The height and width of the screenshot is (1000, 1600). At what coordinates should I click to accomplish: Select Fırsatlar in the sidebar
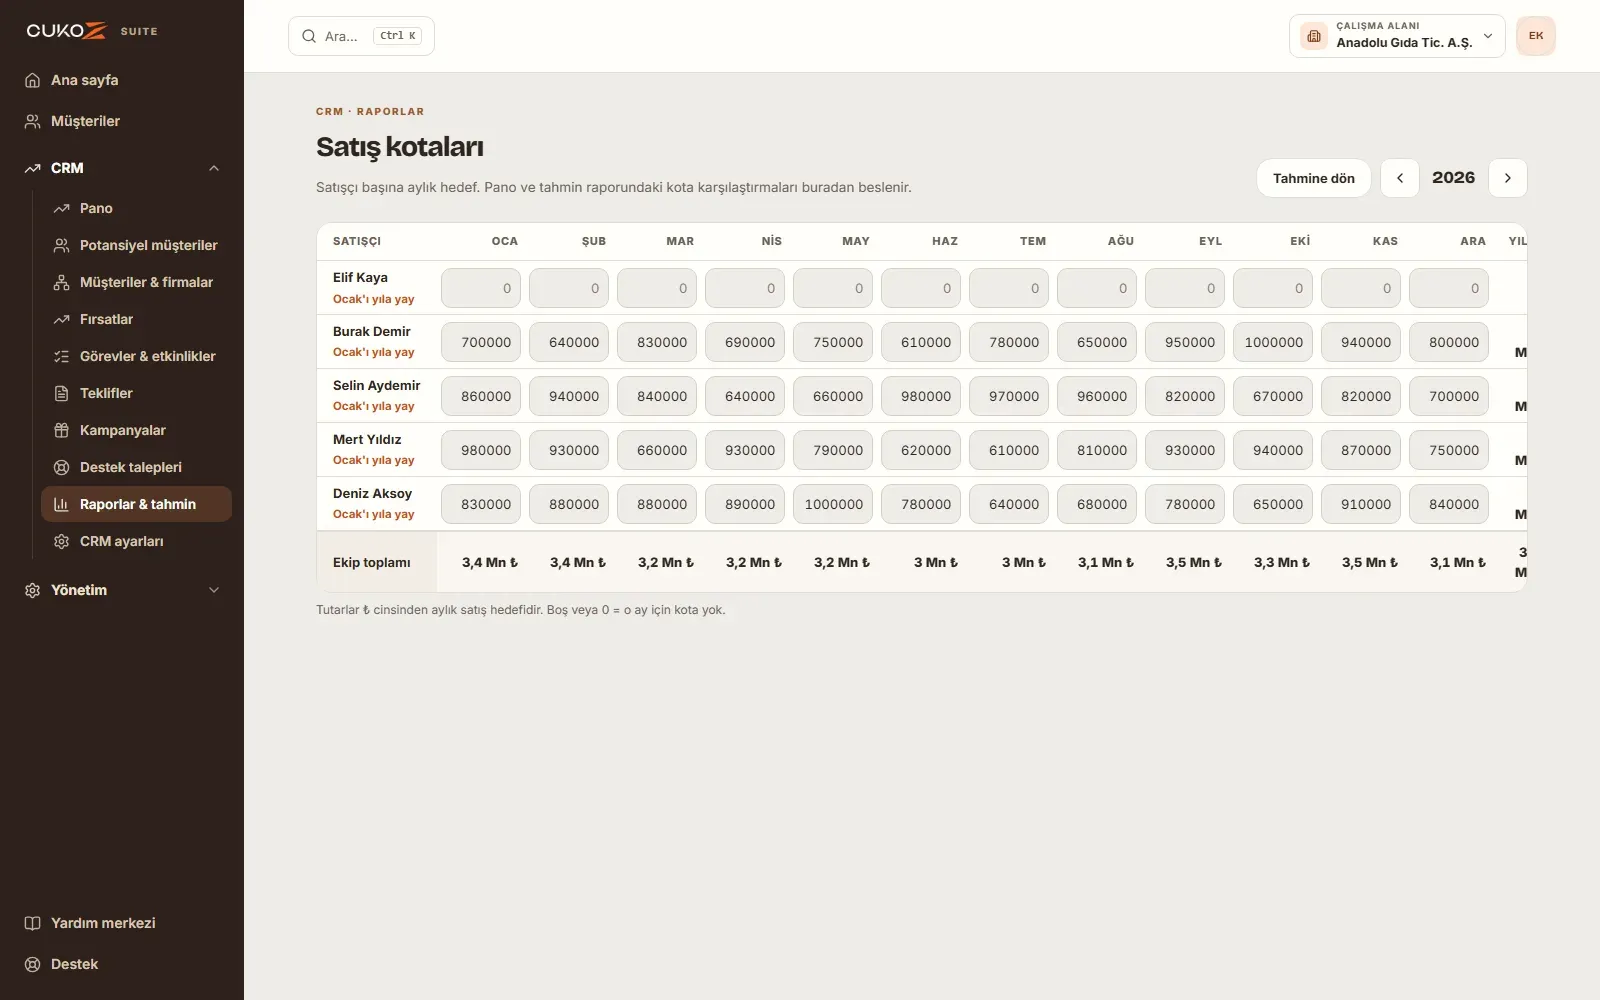pos(137,319)
